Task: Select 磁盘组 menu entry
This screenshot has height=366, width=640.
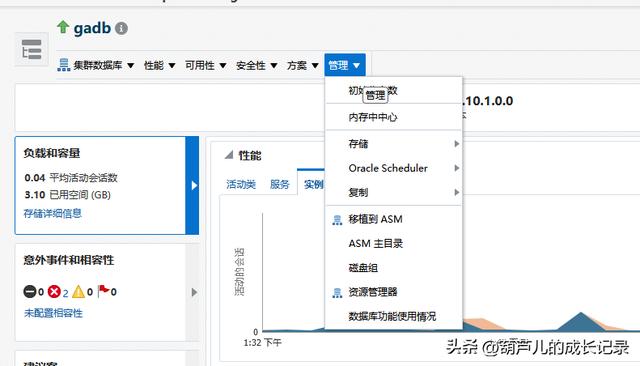Action: (394, 268)
